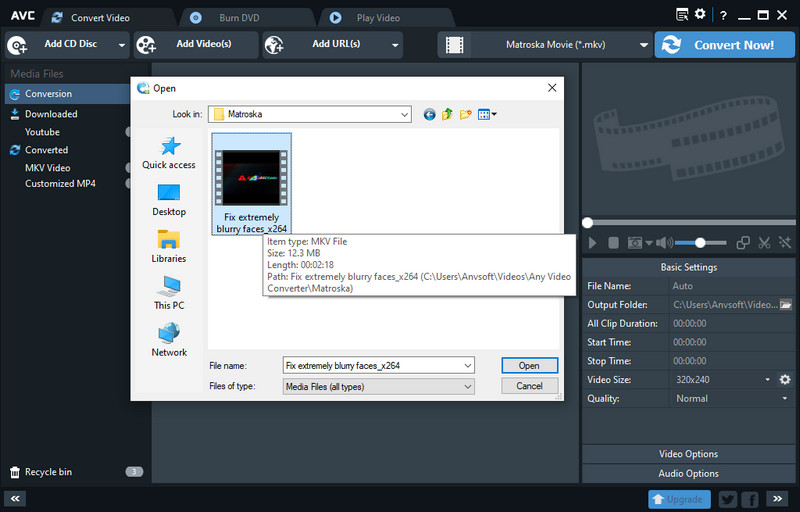The height and width of the screenshot is (512, 800).
Task: Click the File Name Auto field
Action: tap(732, 286)
